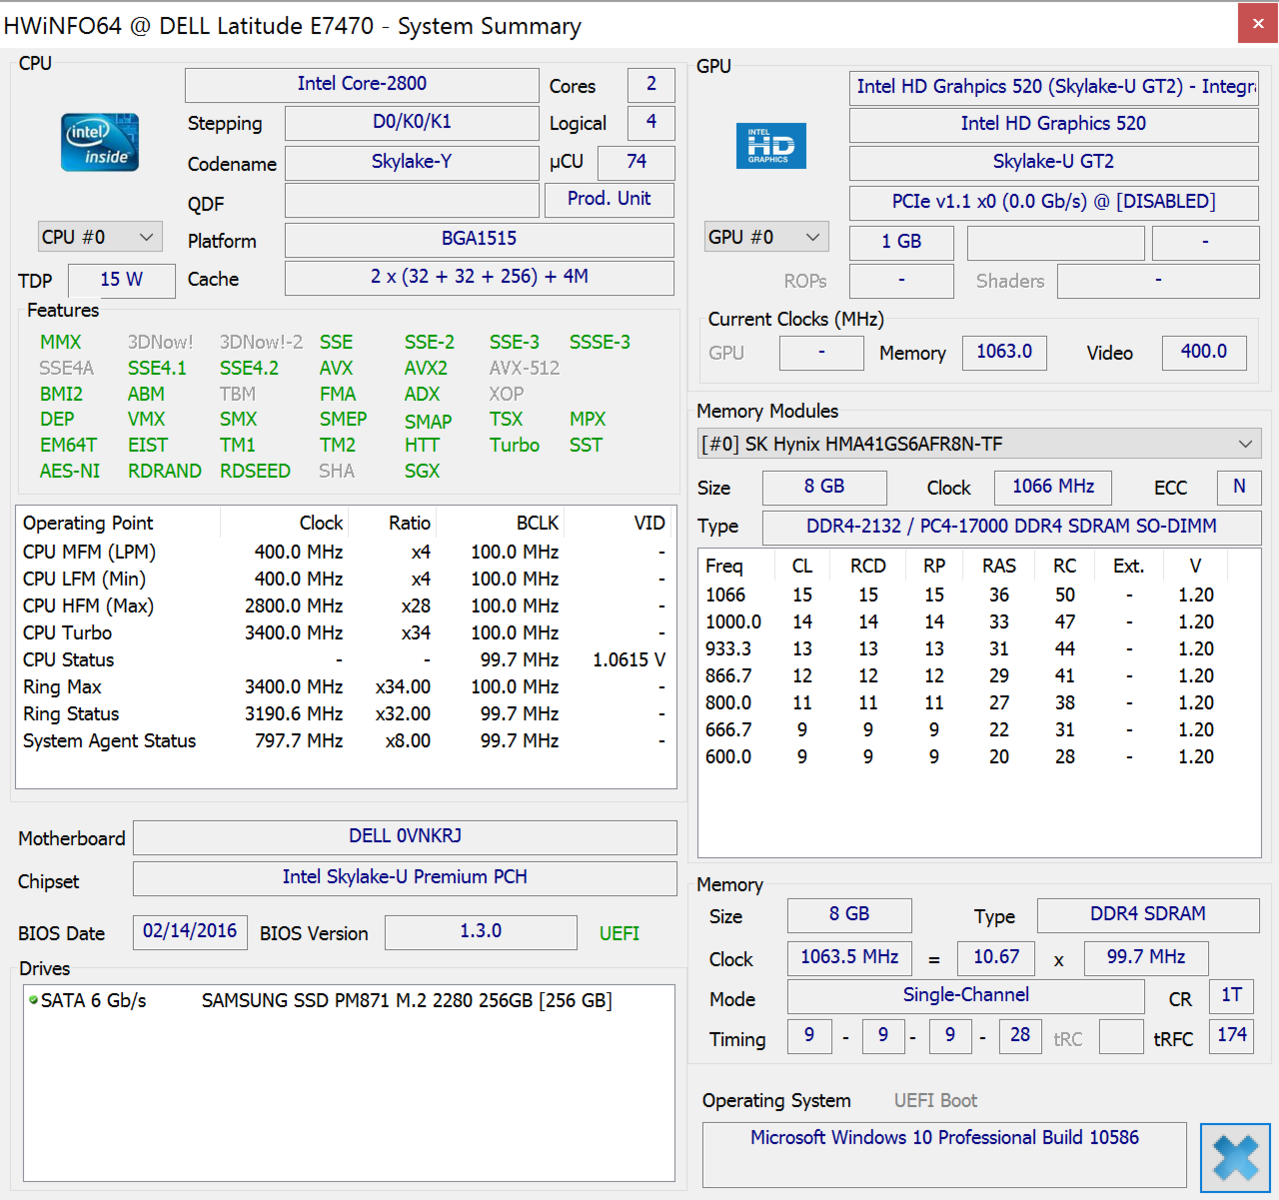
Task: Click the PCIe v1.1 x0 DISABLED field
Action: 1053,202
